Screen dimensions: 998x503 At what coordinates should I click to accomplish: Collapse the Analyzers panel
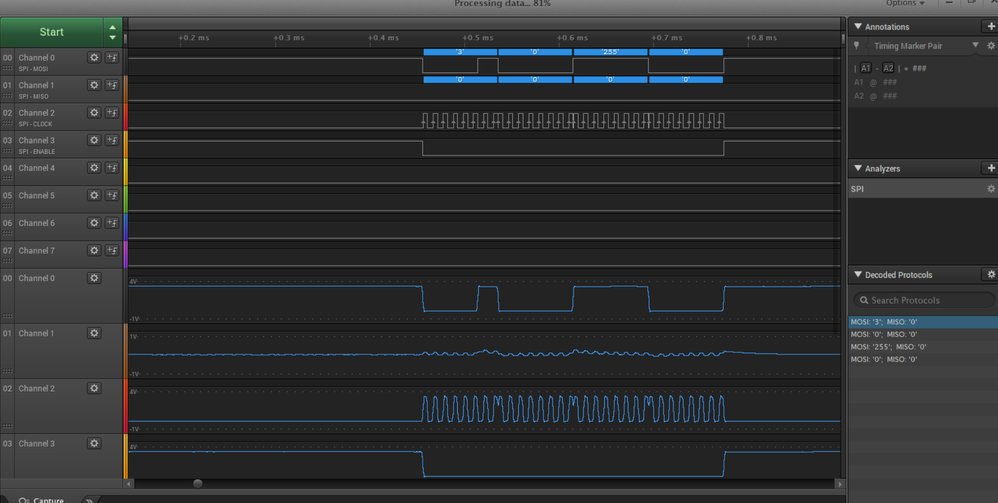pos(857,168)
